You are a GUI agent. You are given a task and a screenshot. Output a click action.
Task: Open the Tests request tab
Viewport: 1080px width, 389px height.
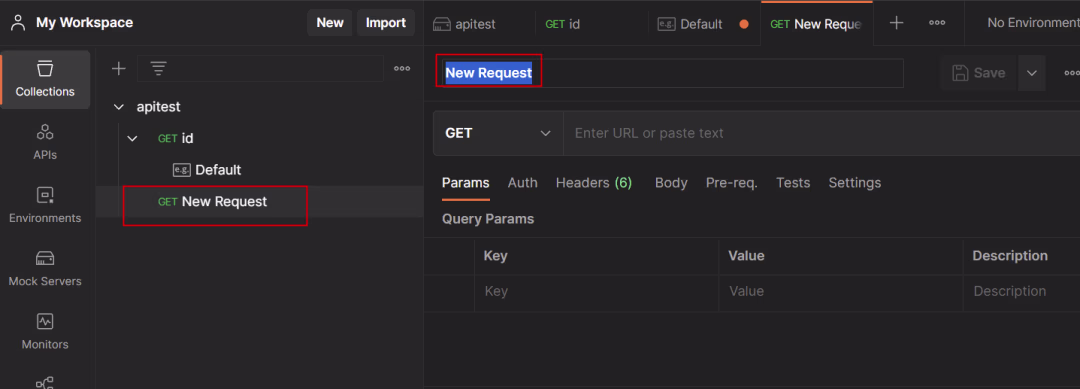pyautogui.click(x=793, y=183)
